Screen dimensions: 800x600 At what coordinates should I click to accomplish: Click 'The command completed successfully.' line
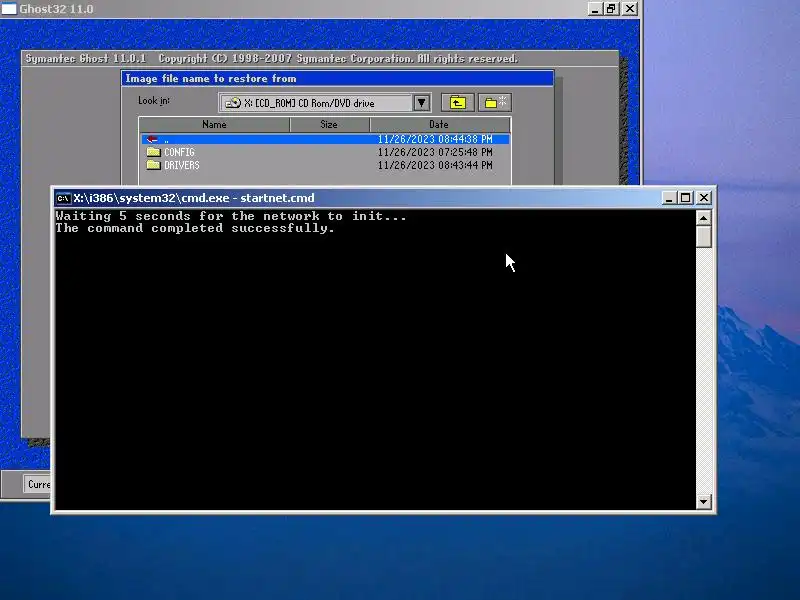[x=195, y=228]
